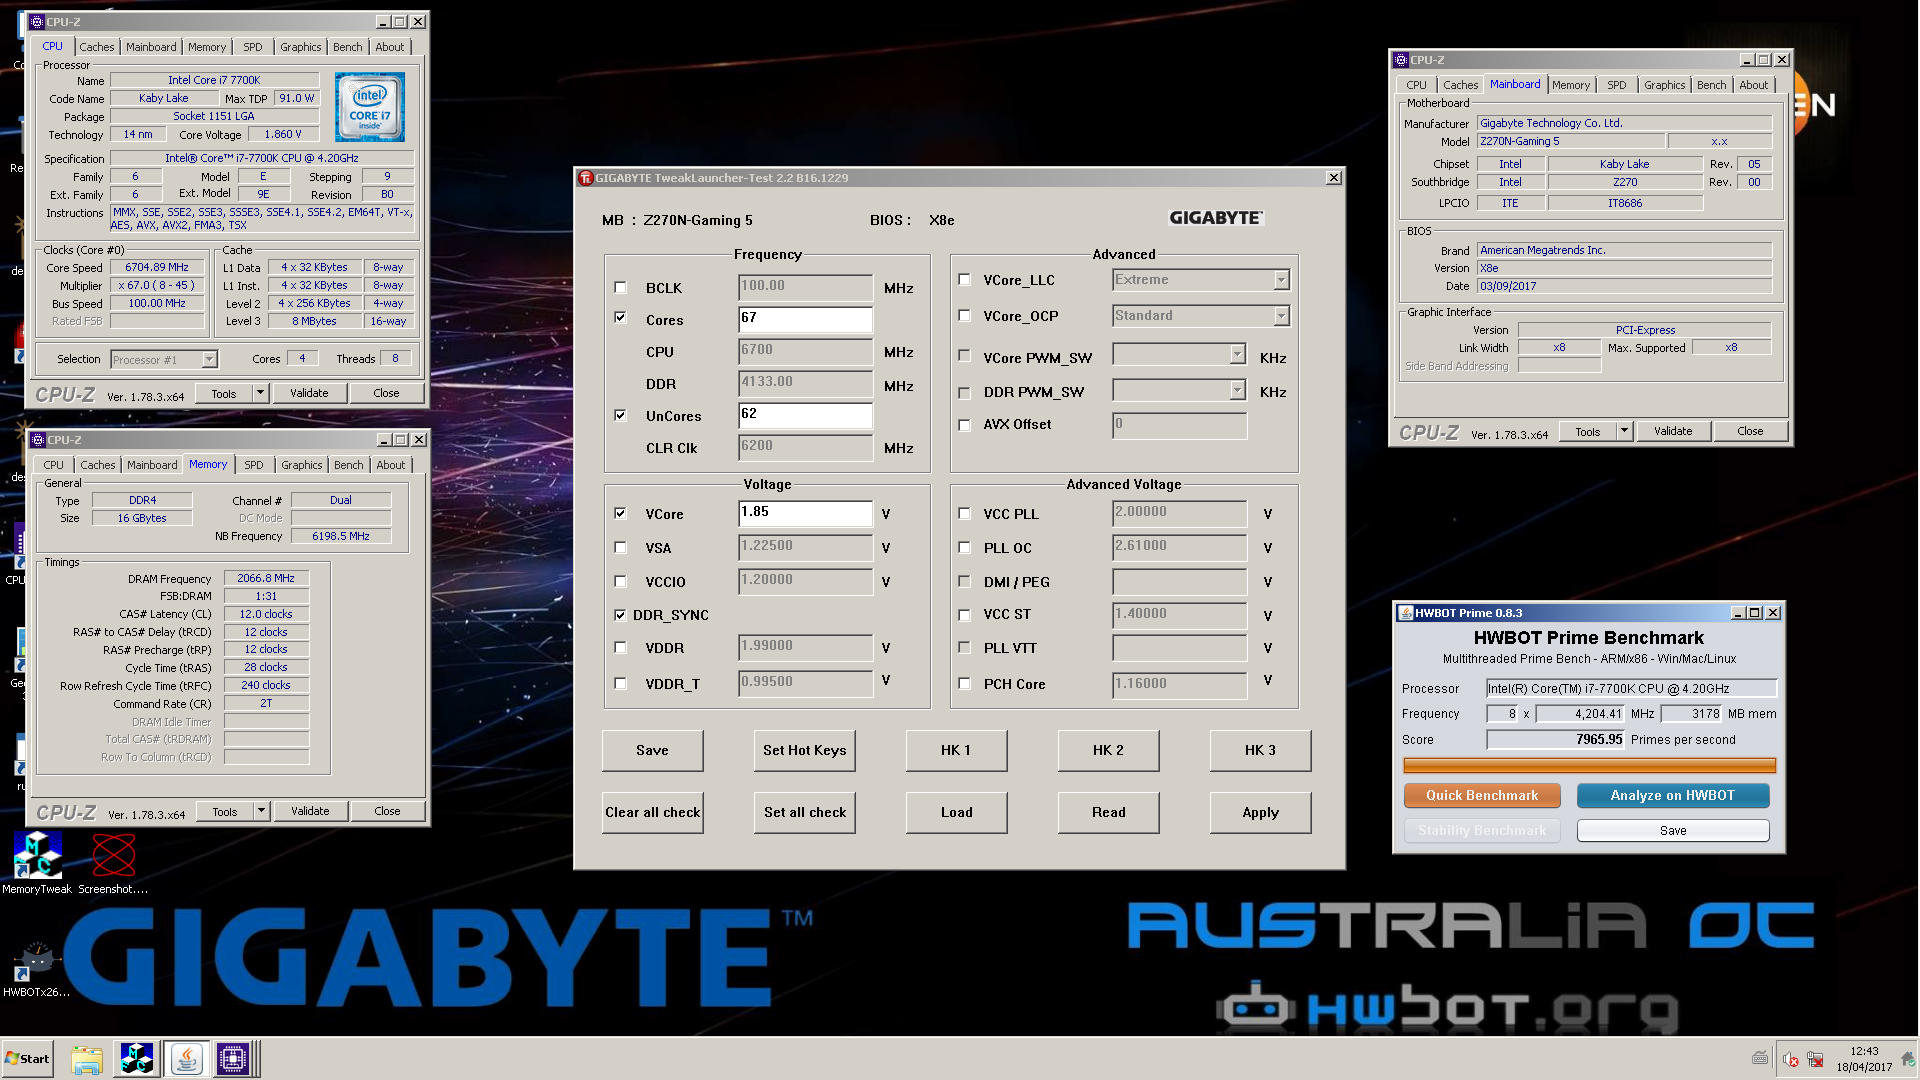
Task: Click the Set Hot Keys button
Action: [x=804, y=750]
